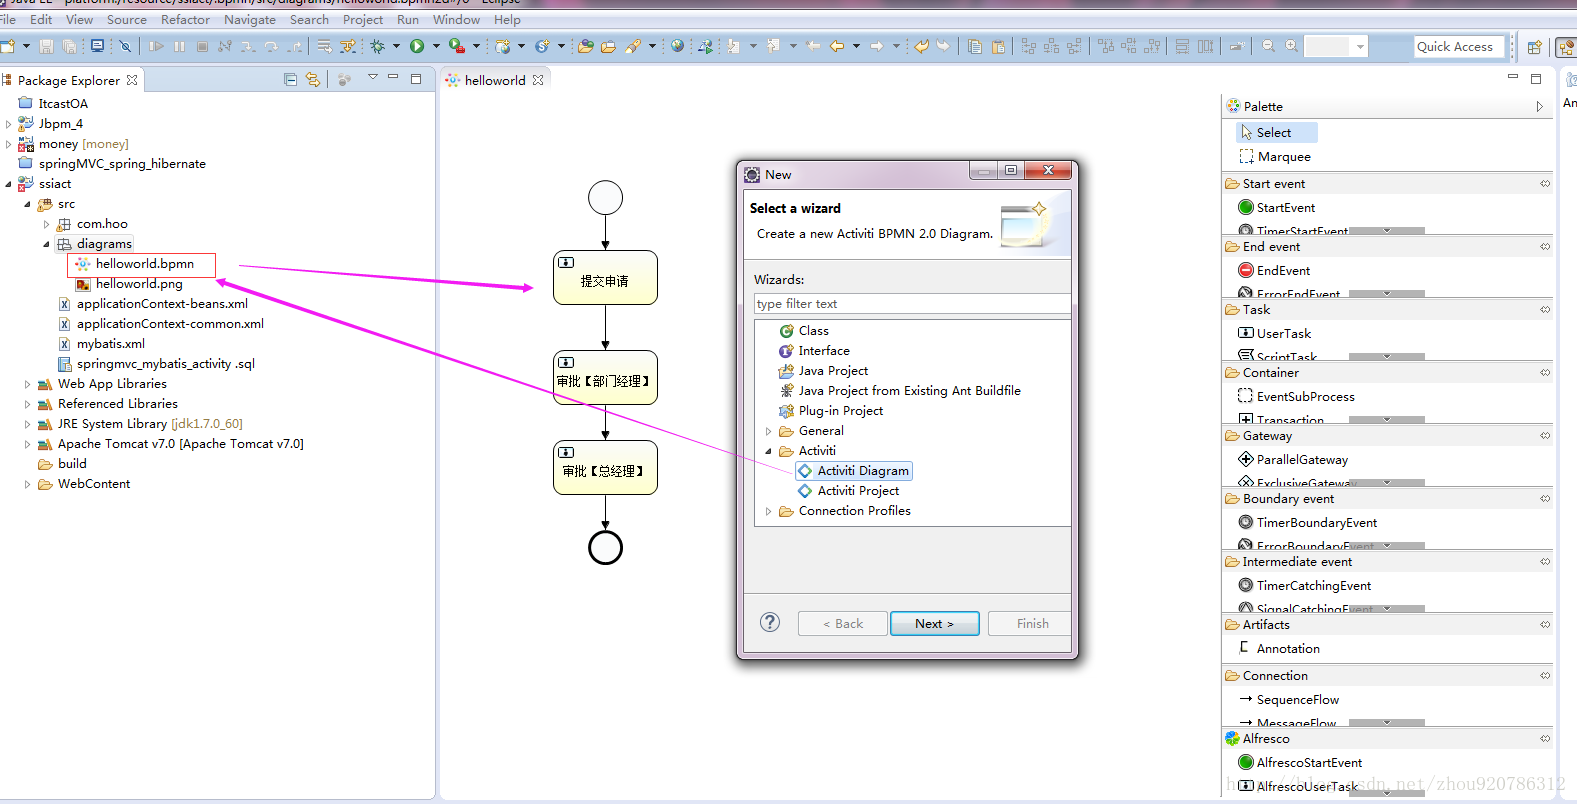Screen dimensions: 1577x804
Task: Open the Refactor menu
Action: tap(186, 19)
